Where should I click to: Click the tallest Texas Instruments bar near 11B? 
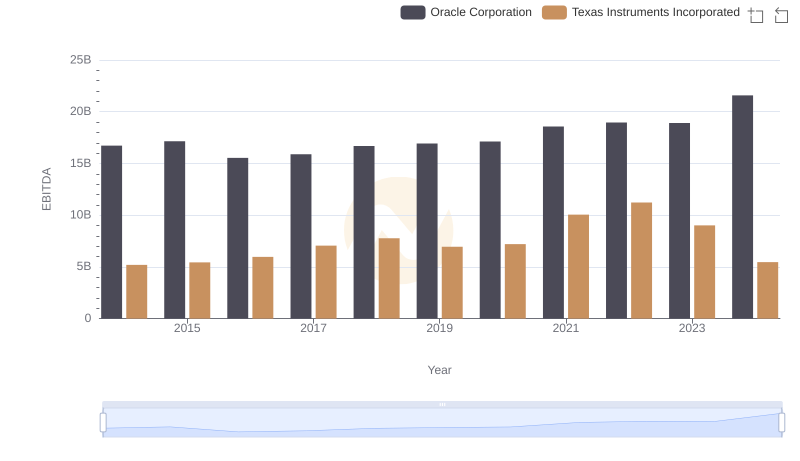641,261
